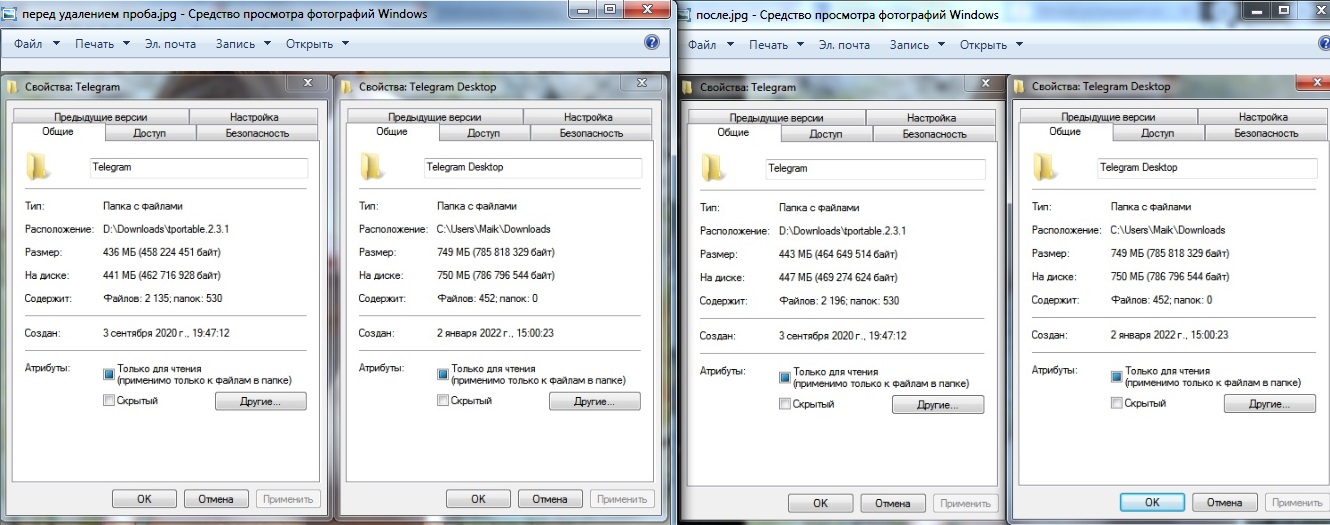Click Применить in Telegram dialog, после image
Screen dimensions: 1330x525
[965, 503]
